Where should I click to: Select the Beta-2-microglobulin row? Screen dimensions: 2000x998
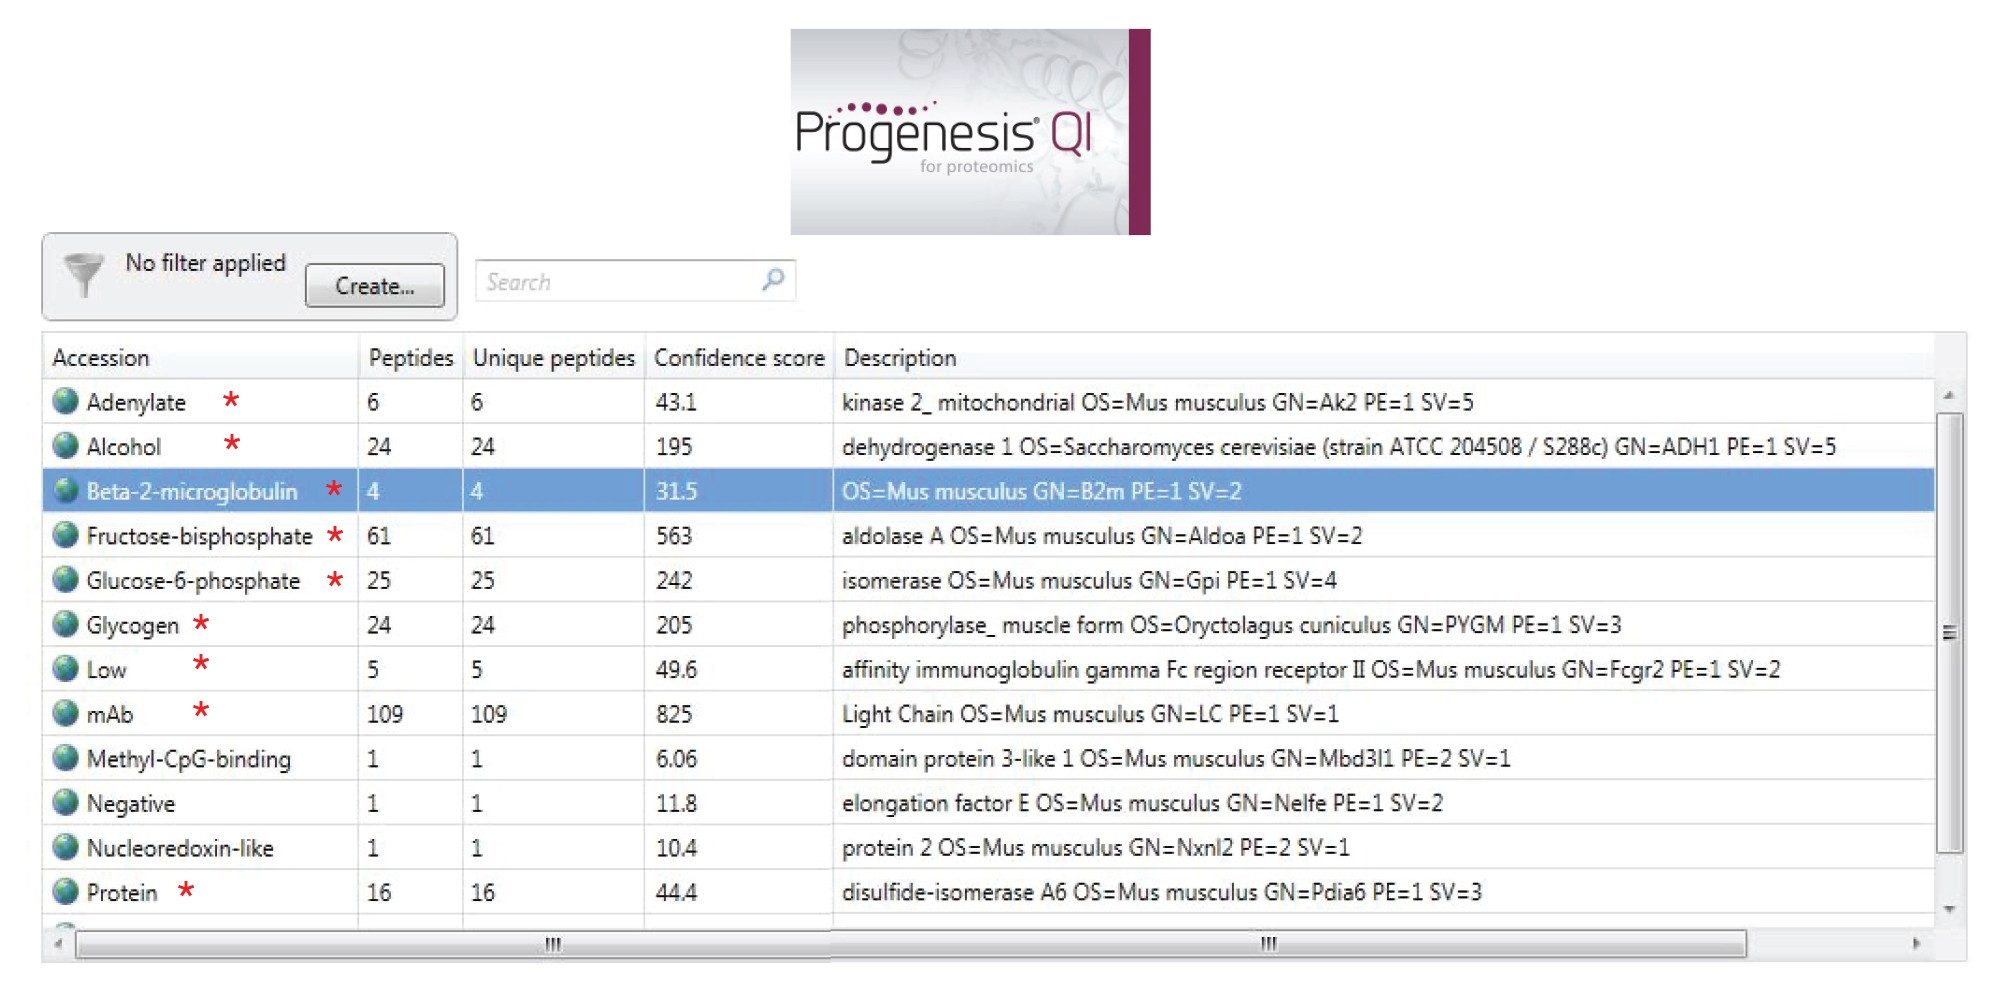[988, 490]
